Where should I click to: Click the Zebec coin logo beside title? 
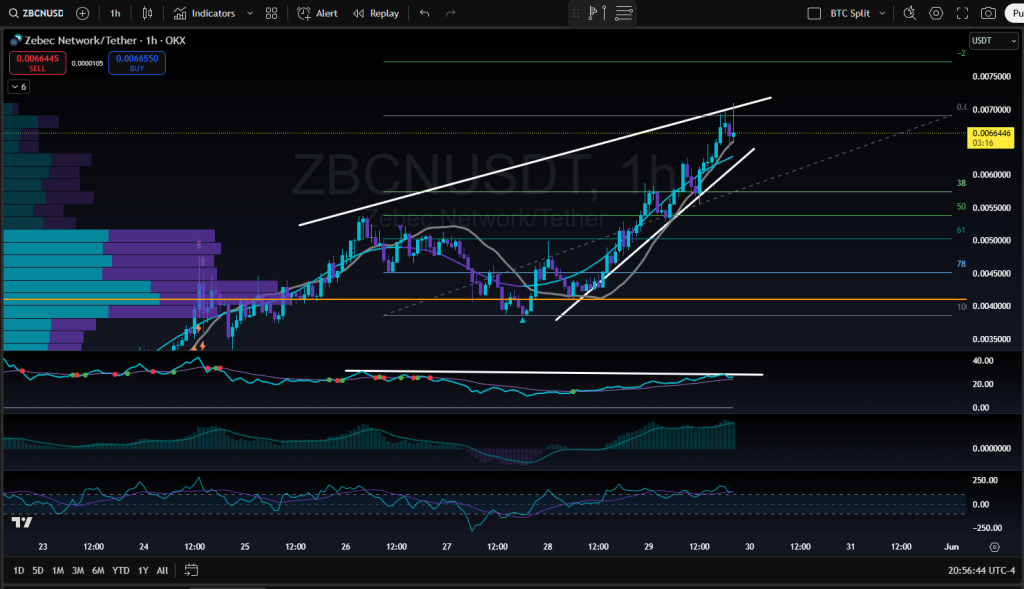click(16, 40)
